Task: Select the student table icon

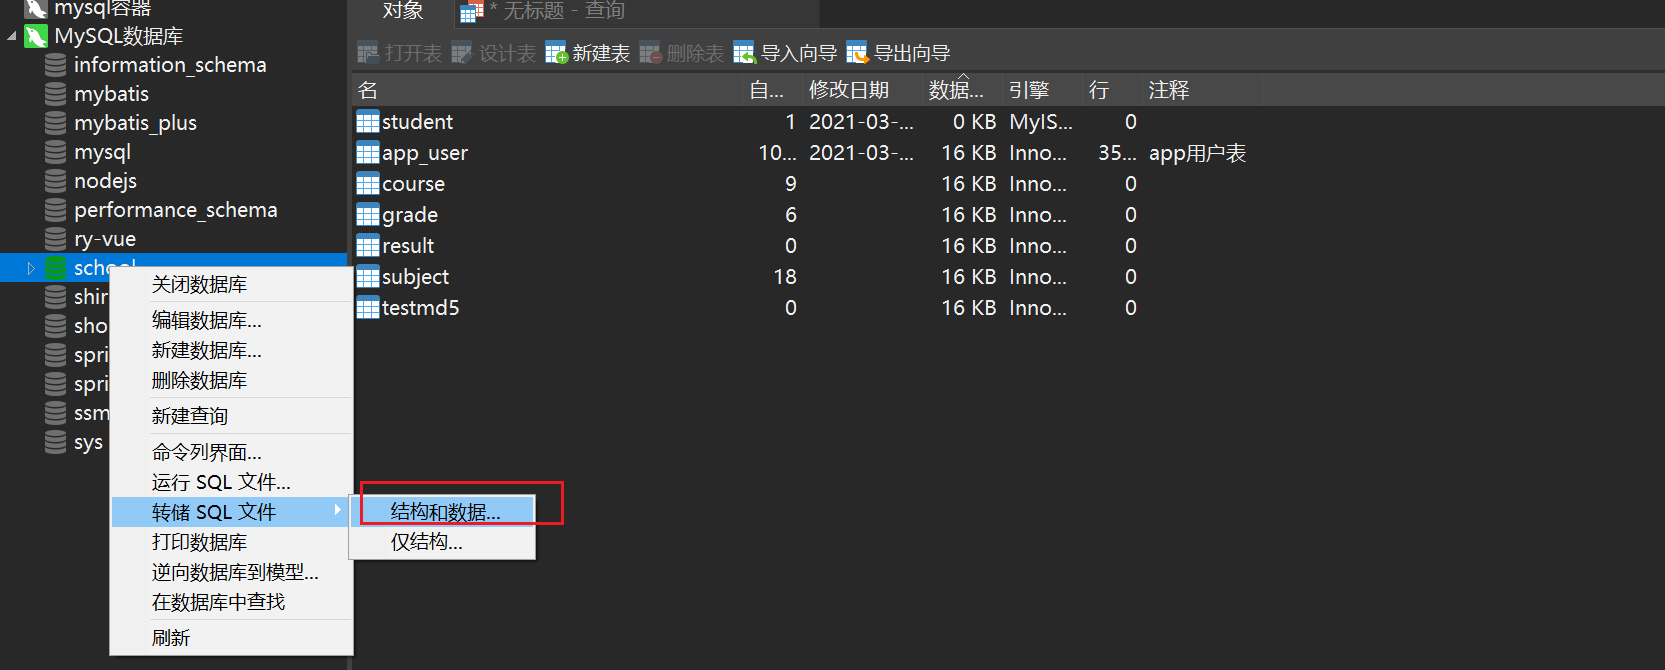Action: (368, 122)
